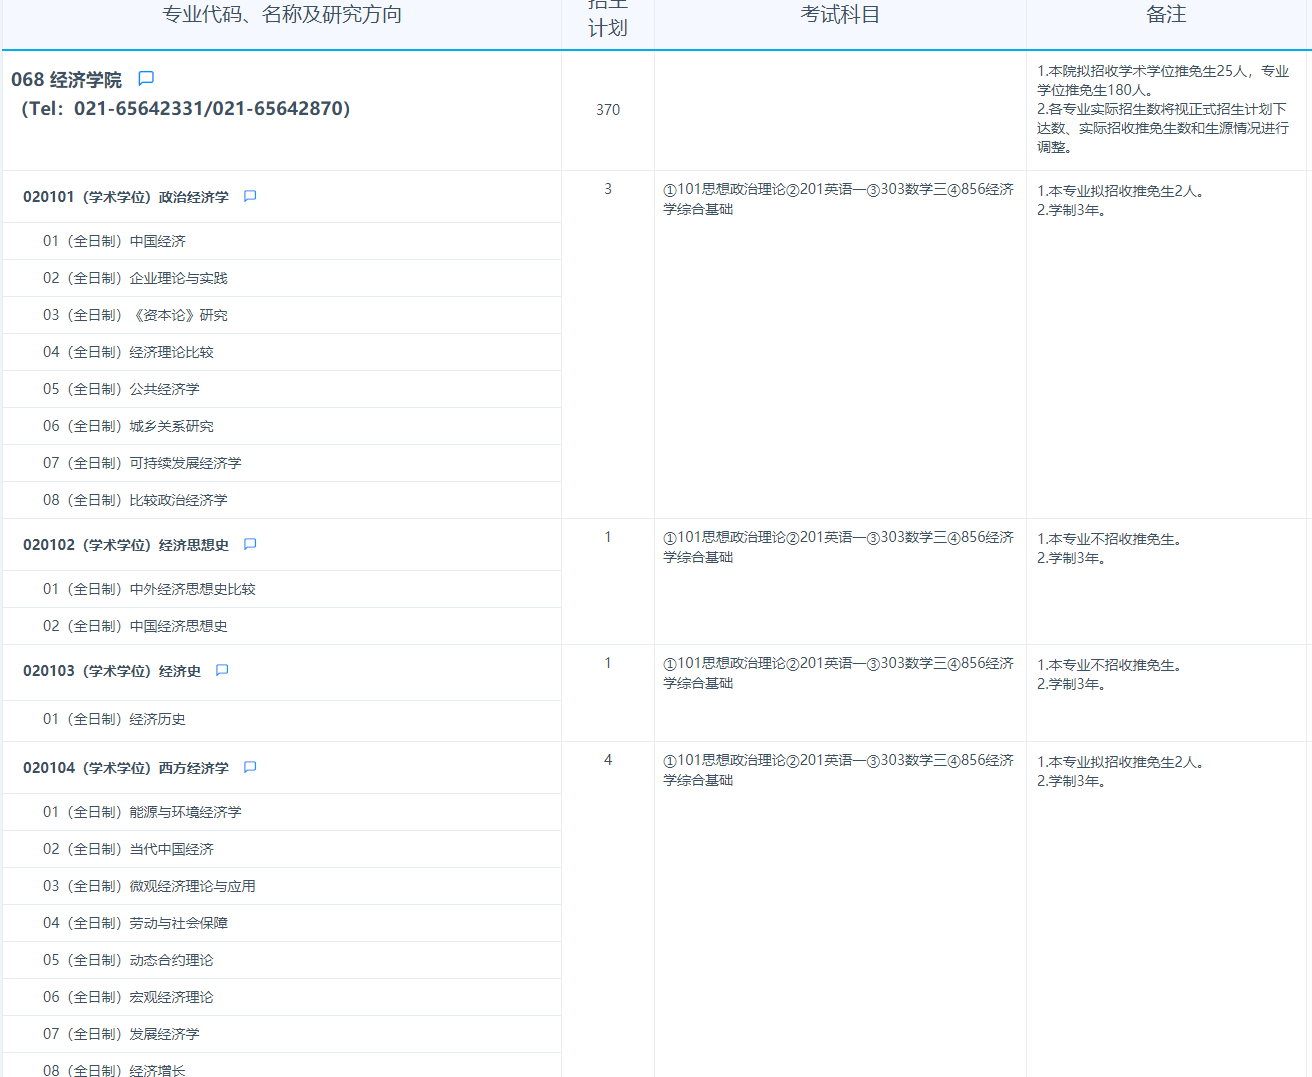Select direction 05 动态合约理论
1312x1077 pixels.
coord(128,960)
